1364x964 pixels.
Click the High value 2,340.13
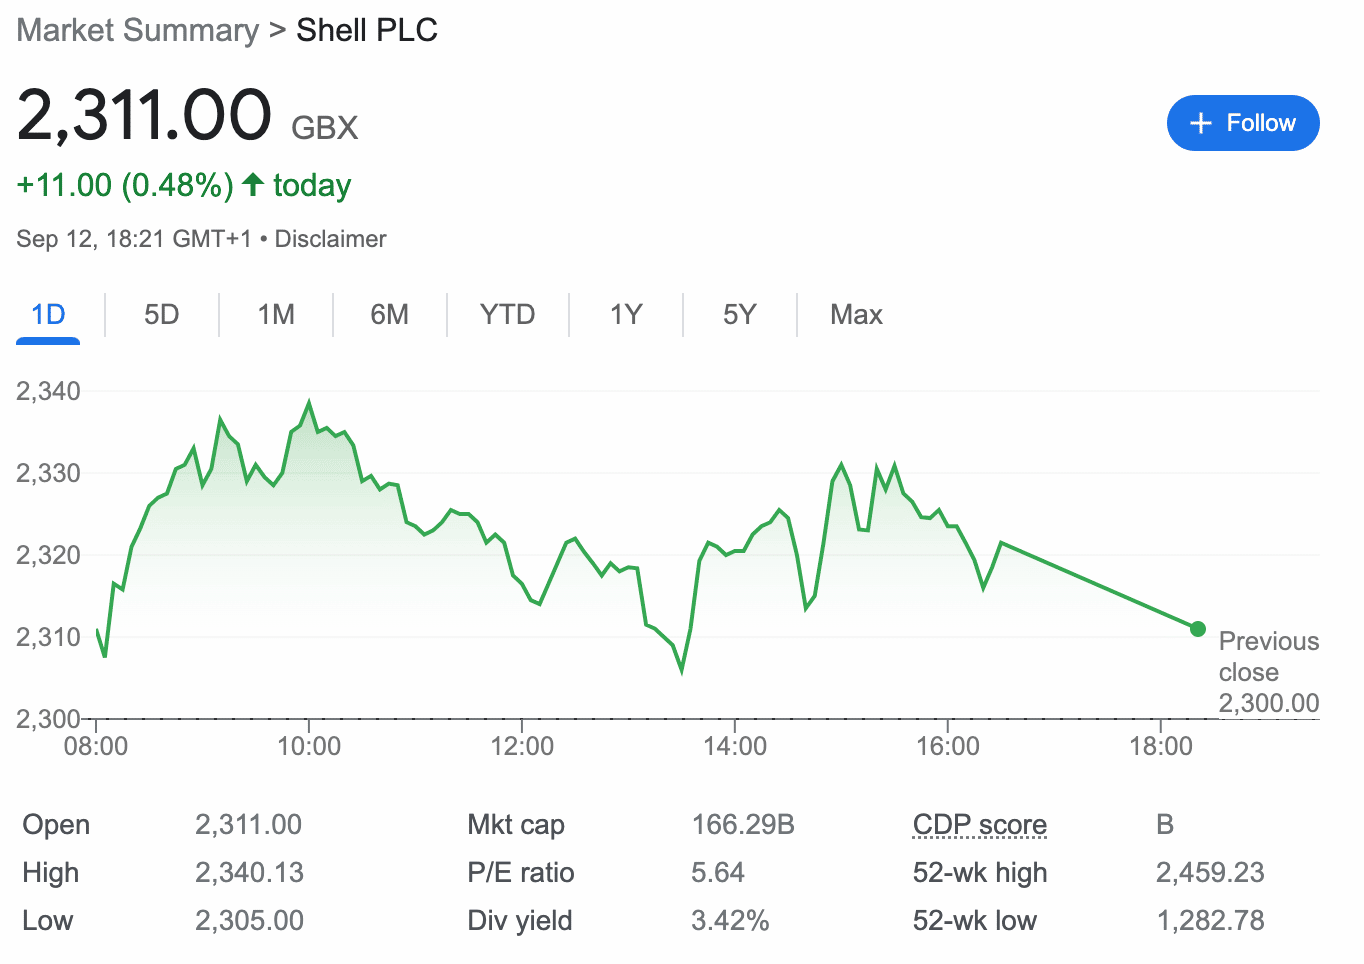pos(249,873)
